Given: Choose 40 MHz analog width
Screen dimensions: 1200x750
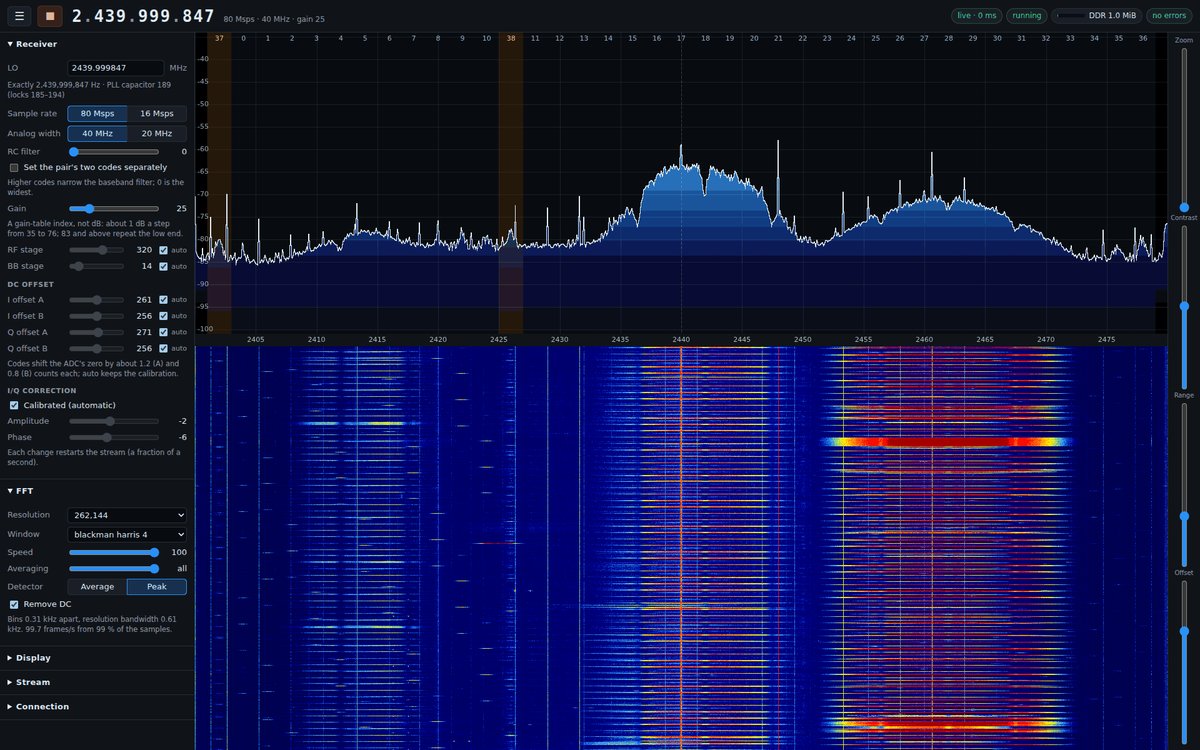Looking at the screenshot, I should pos(97,133).
